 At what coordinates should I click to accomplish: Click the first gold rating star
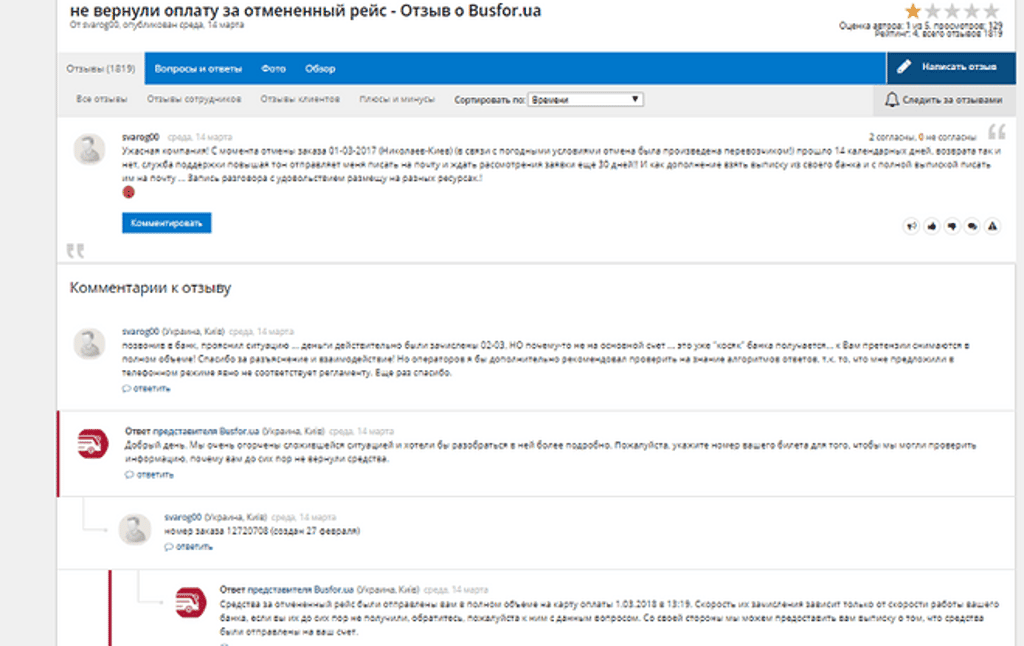[913, 10]
